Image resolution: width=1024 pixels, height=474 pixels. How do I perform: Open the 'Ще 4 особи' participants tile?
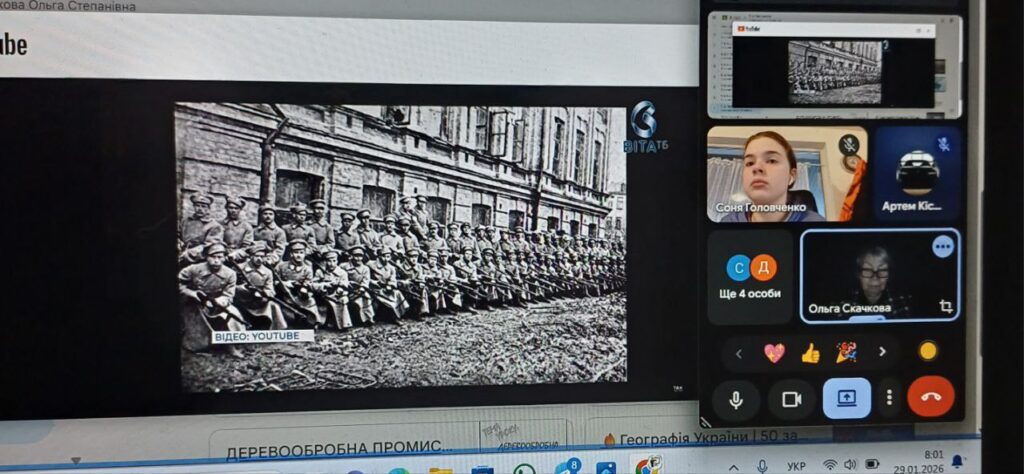point(750,277)
